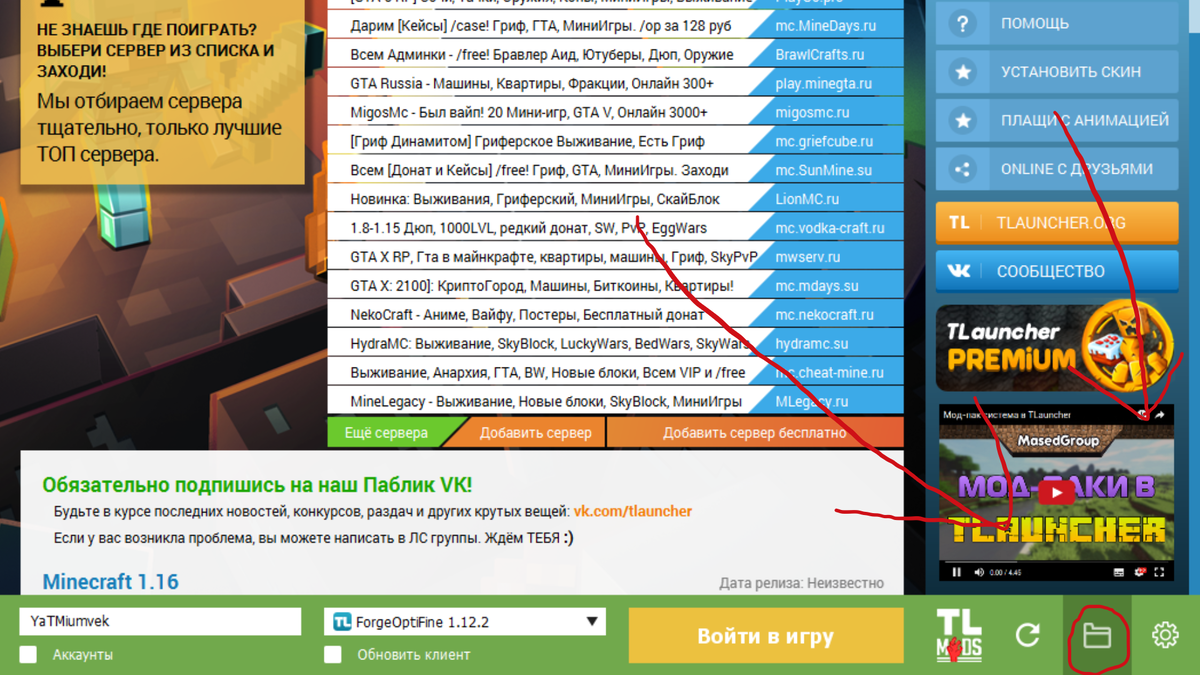Viewport: 1200px width, 675px height.
Task: Enter fullscreen using the video fullscreen icon
Action: coord(1160,572)
